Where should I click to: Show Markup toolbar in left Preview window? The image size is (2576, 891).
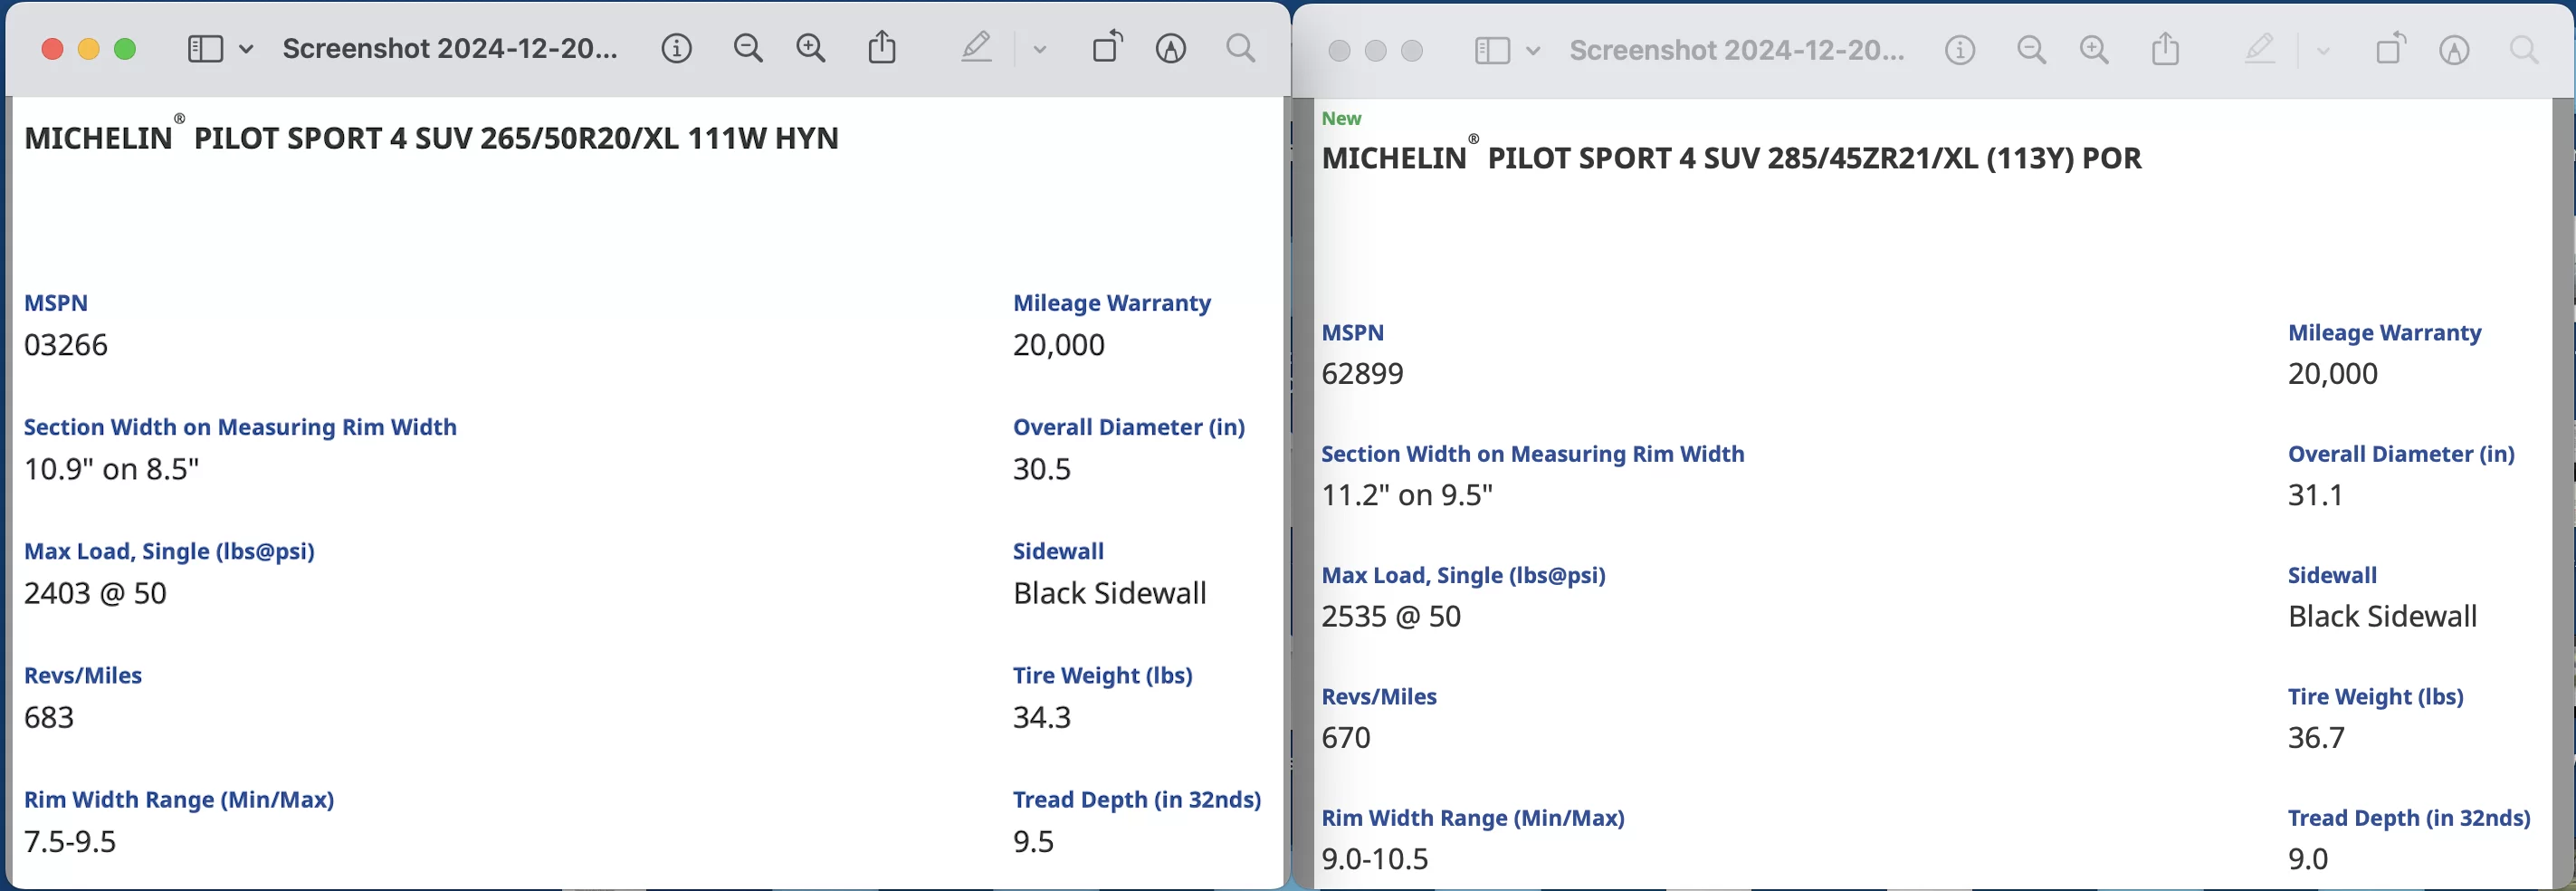coord(1171,48)
